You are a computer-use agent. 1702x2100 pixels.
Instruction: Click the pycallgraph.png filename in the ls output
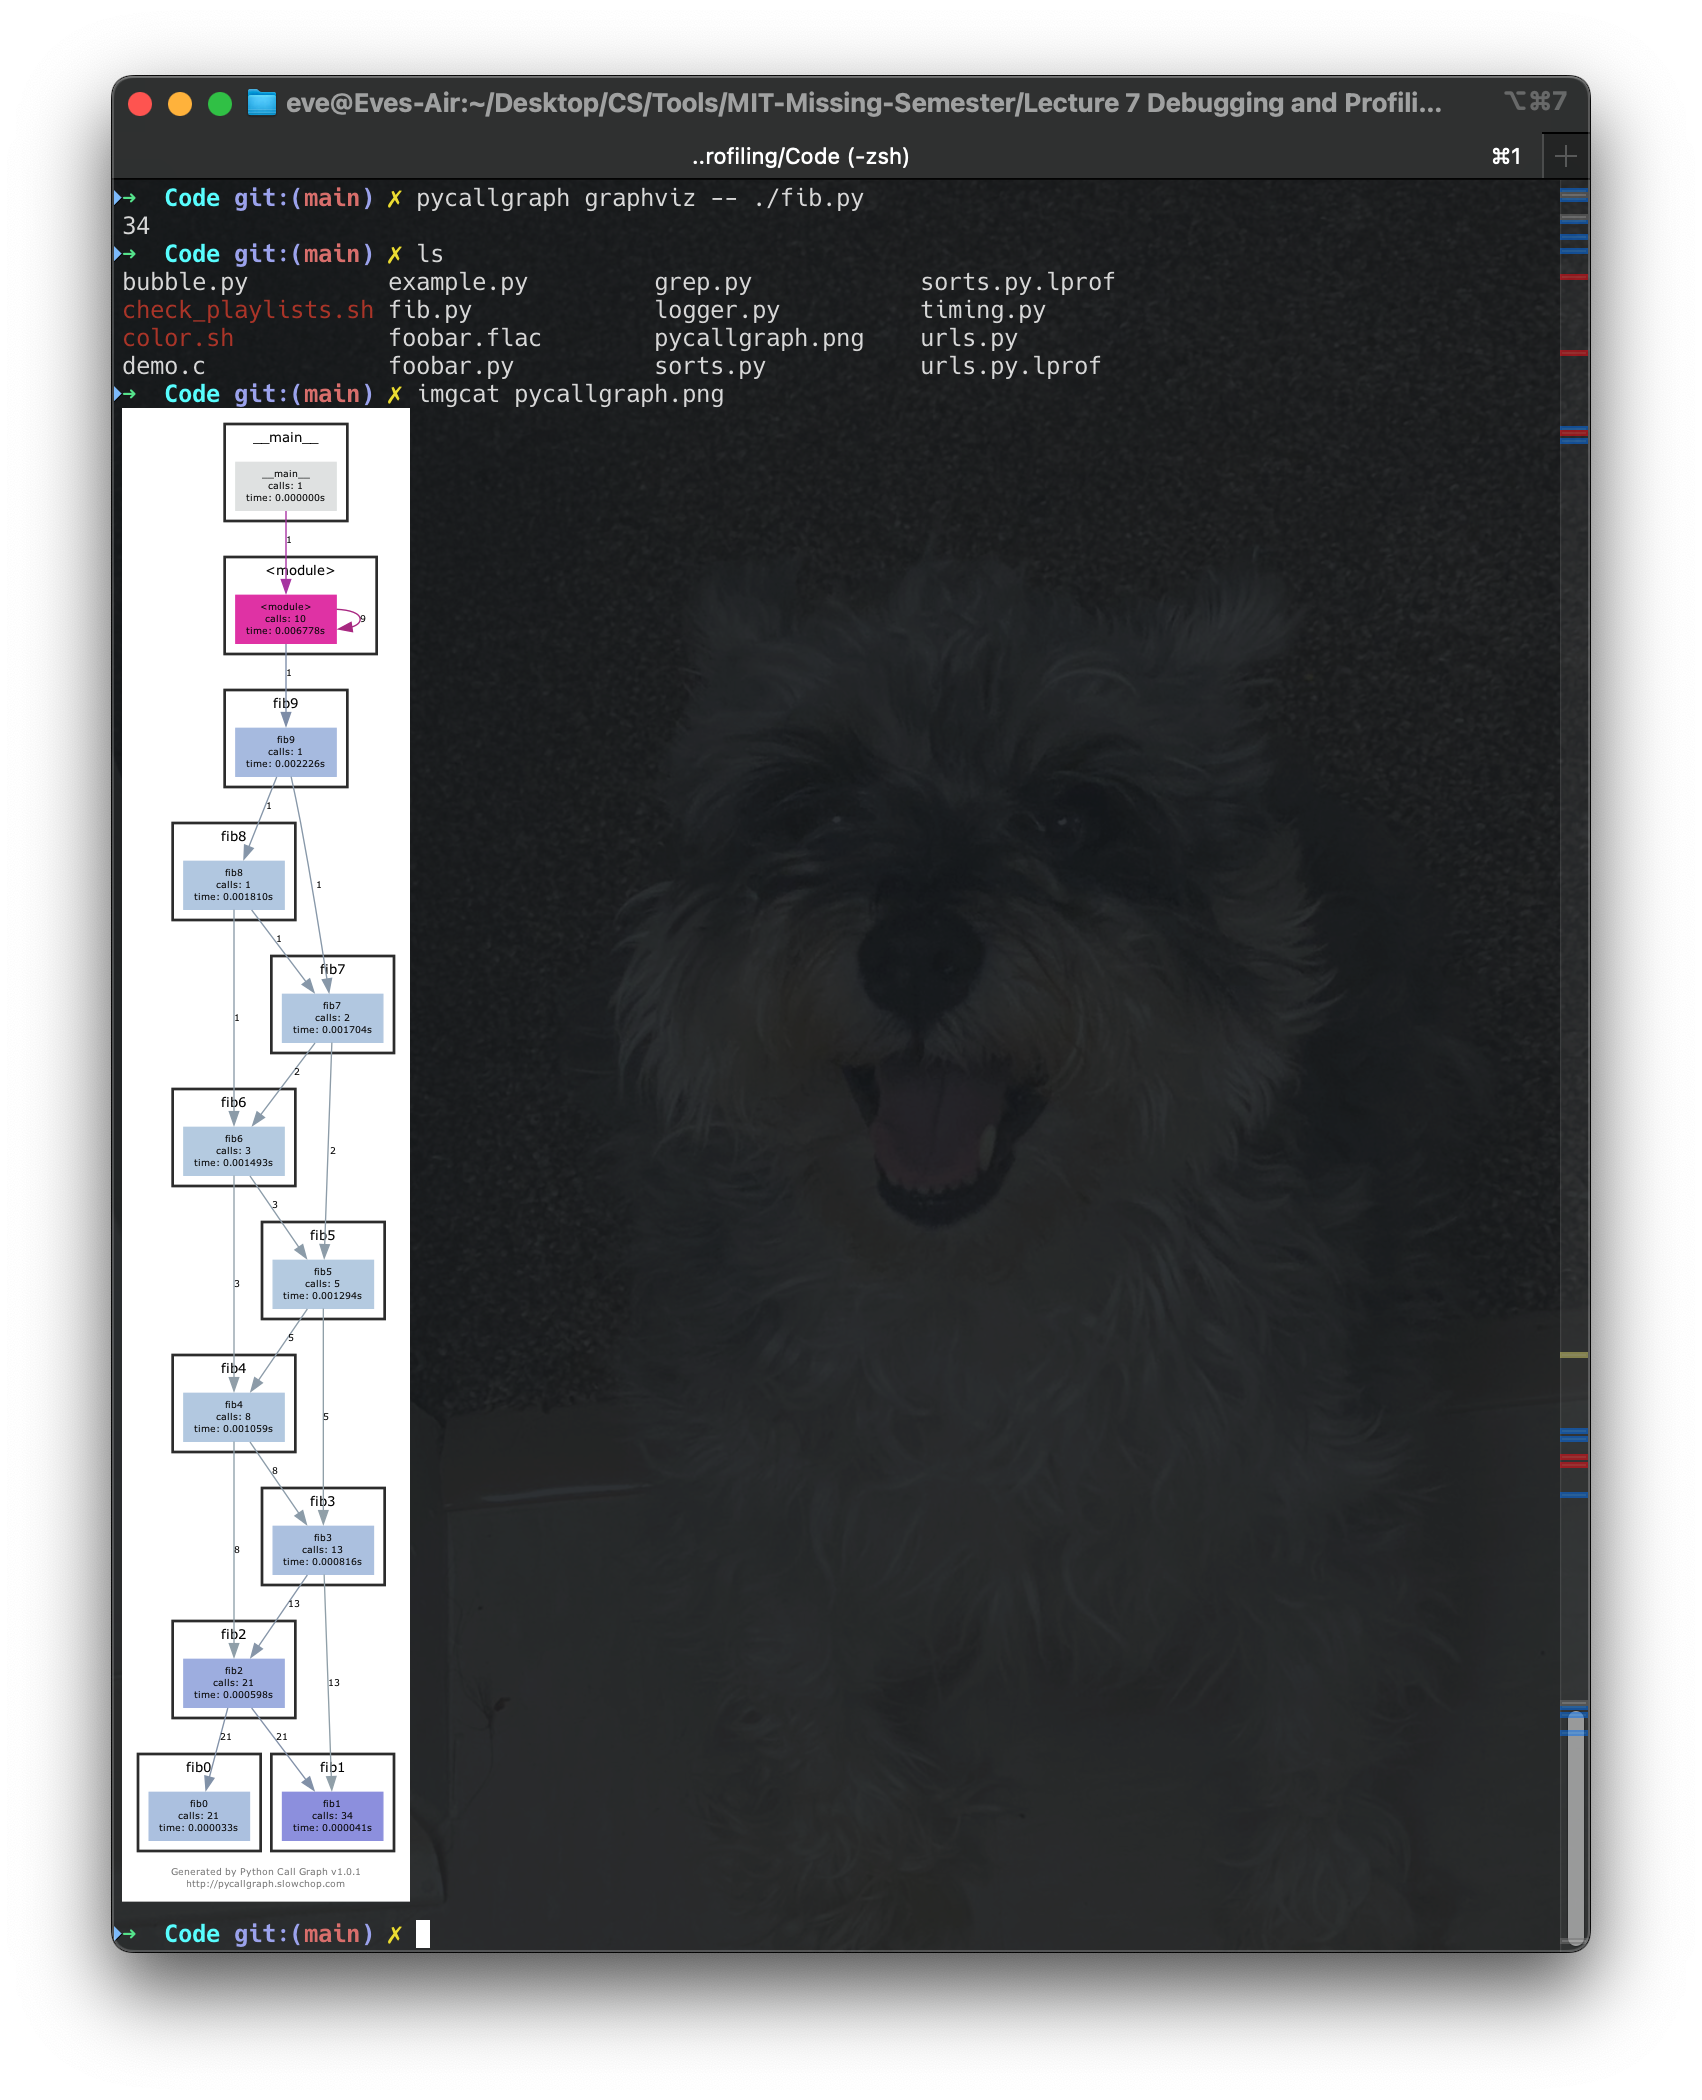coord(759,338)
